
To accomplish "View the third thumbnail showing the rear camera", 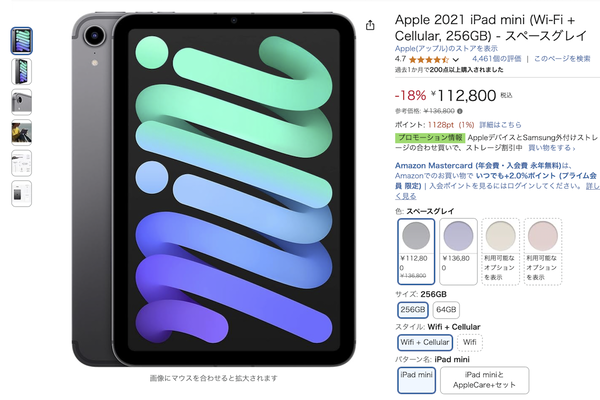I will (x=22, y=101).
